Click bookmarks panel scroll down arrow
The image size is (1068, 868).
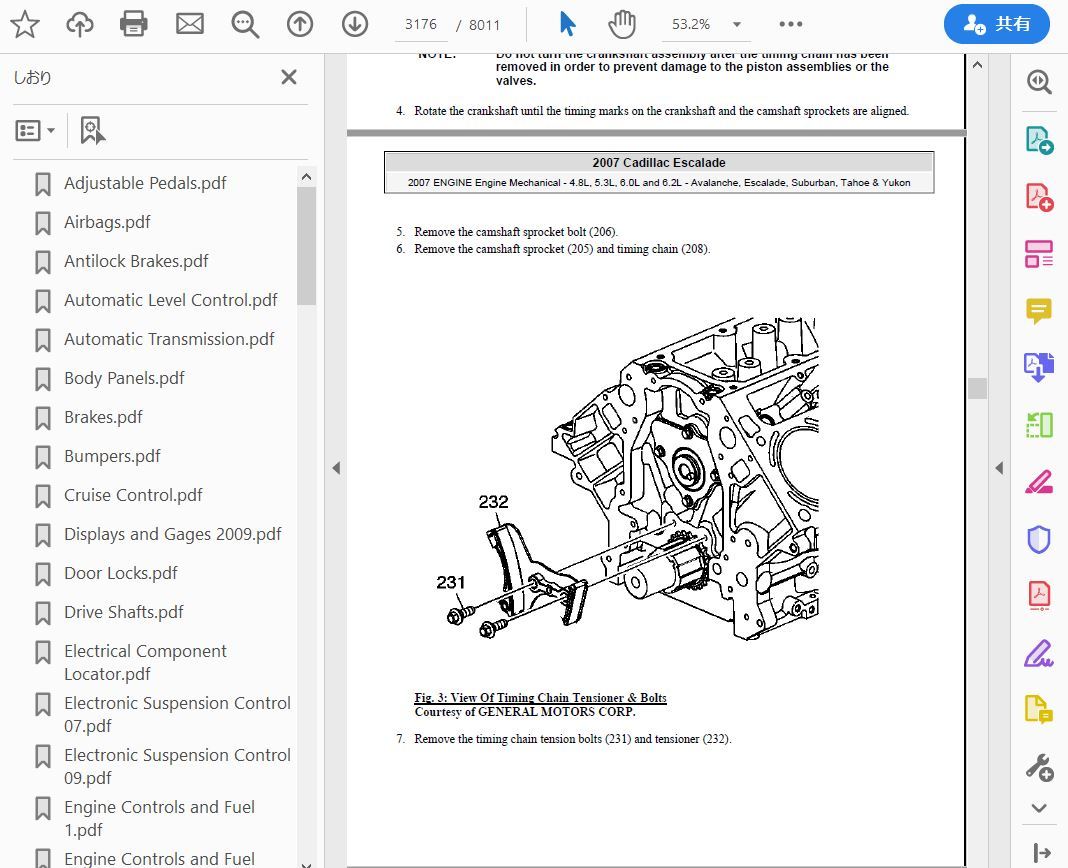tap(307, 864)
